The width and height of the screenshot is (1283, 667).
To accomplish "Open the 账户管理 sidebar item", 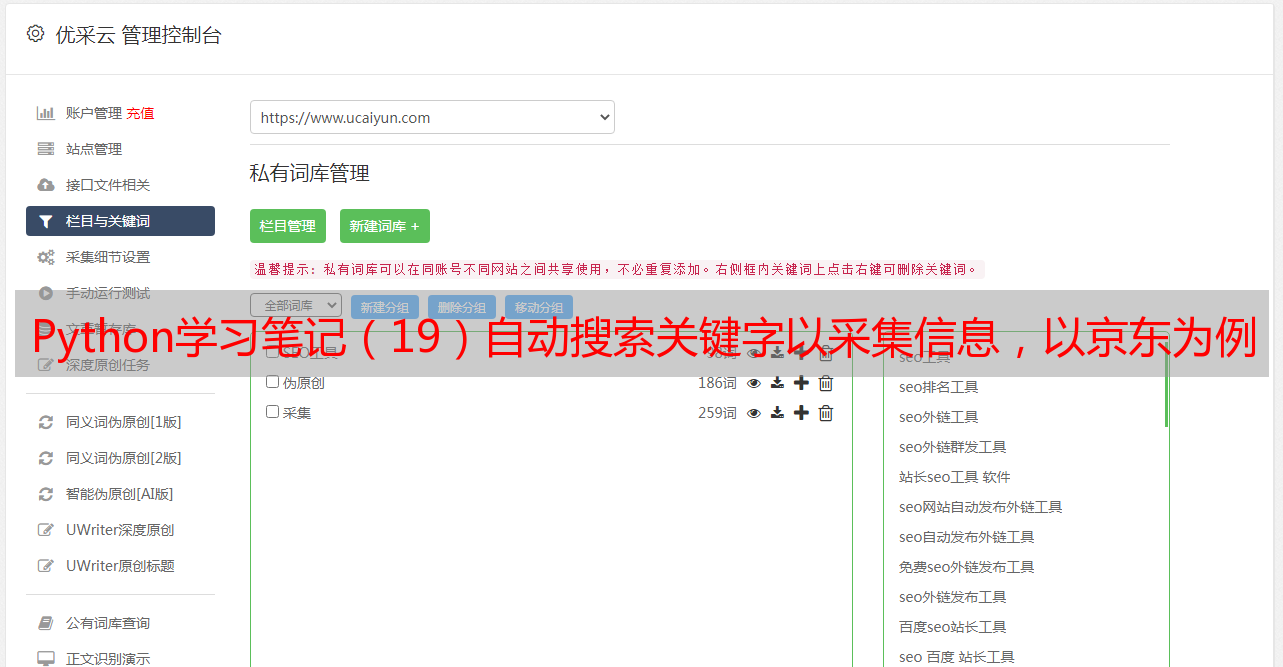I will (94, 113).
